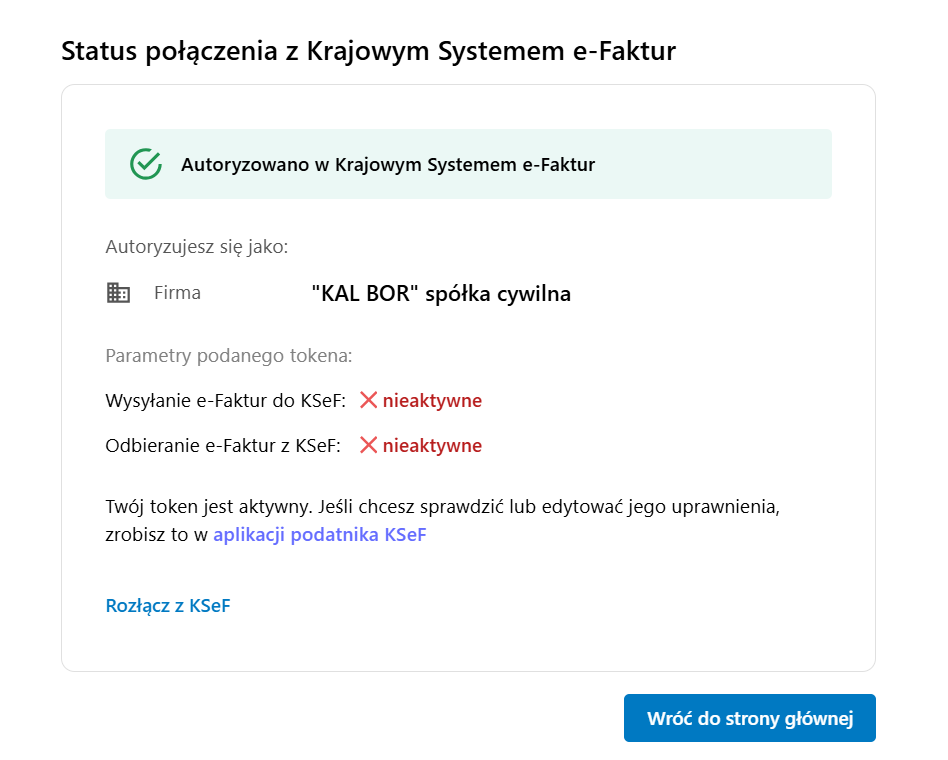Click the Status połączenia page heading

[x=368, y=52]
